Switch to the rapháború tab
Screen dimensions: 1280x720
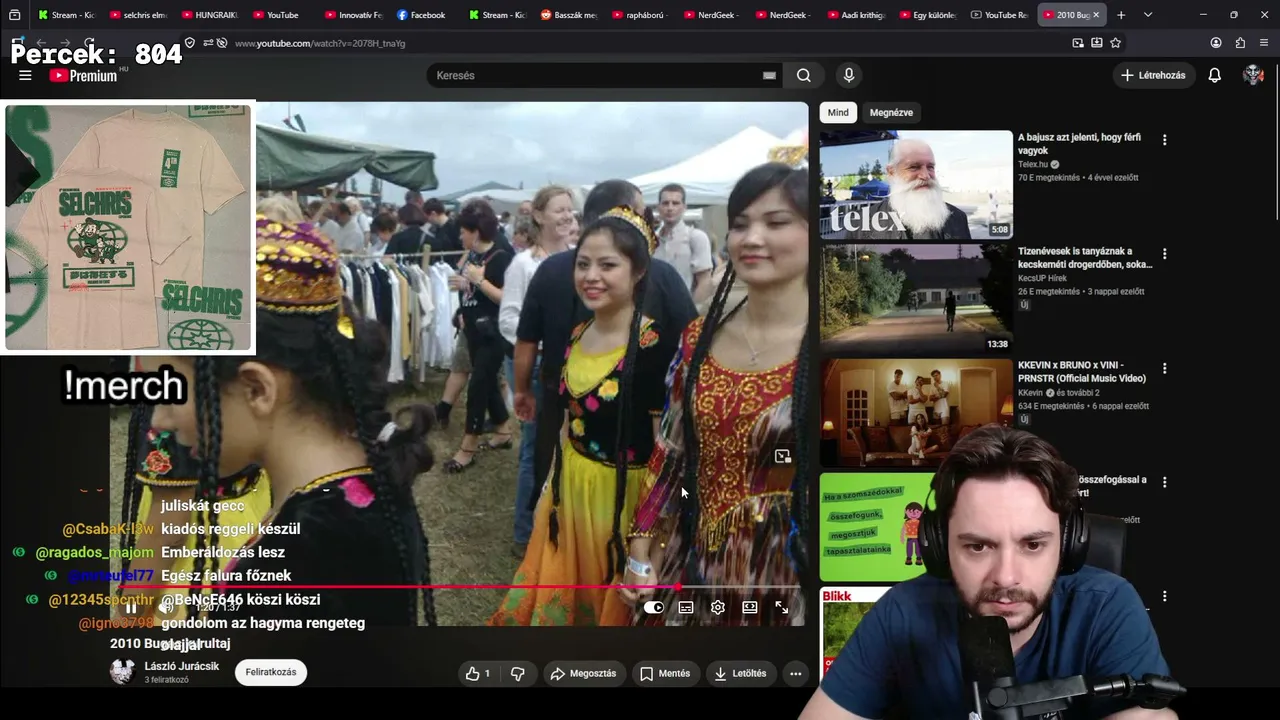click(642, 15)
